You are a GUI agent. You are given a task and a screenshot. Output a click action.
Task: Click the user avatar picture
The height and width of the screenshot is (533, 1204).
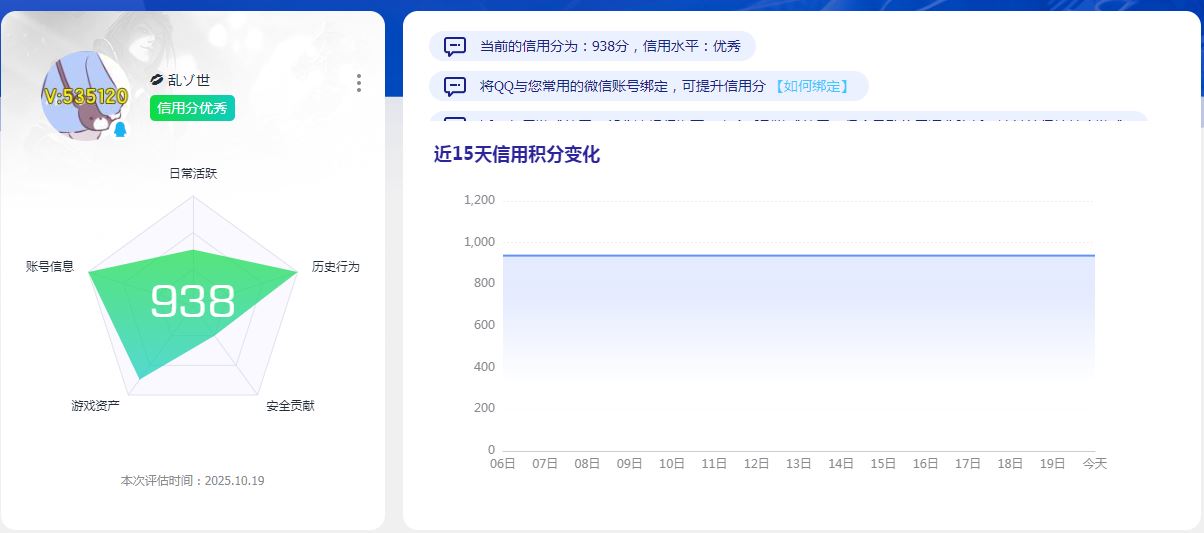pyautogui.click(x=86, y=95)
